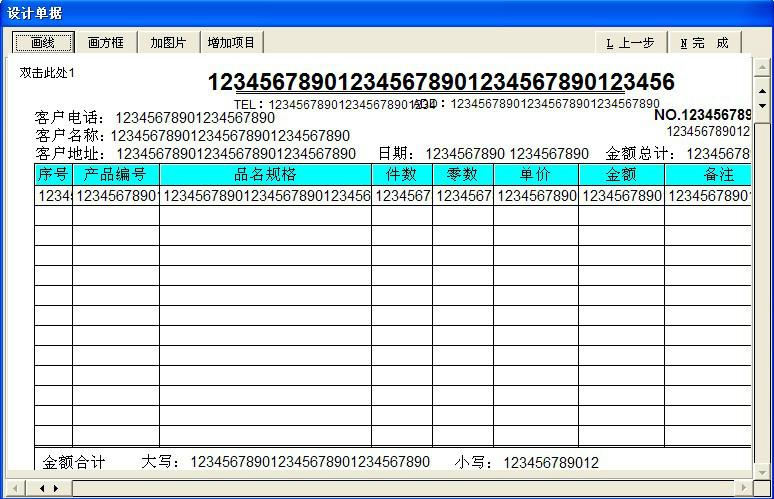The height and width of the screenshot is (499, 774).
Task: Click the 加图片 add picture button
Action: (168, 42)
